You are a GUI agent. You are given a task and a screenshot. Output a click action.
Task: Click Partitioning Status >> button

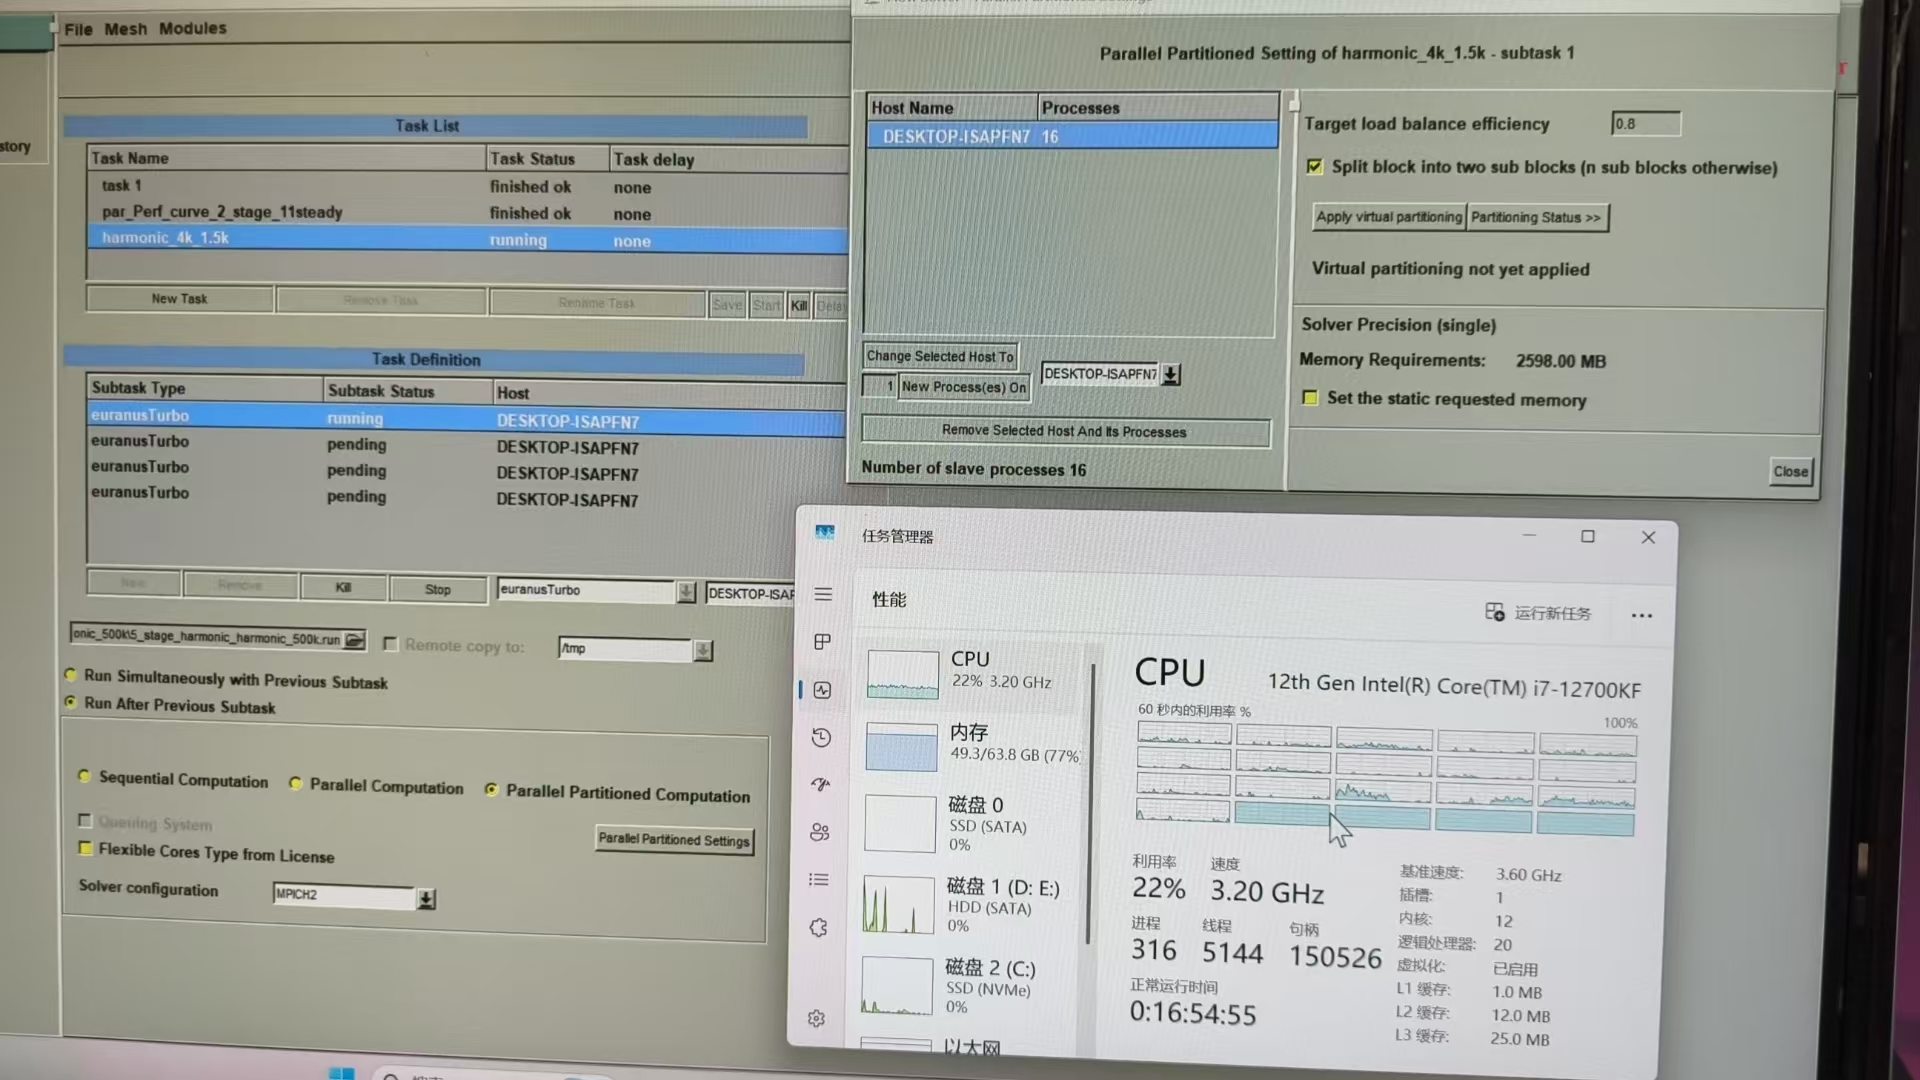point(1537,217)
